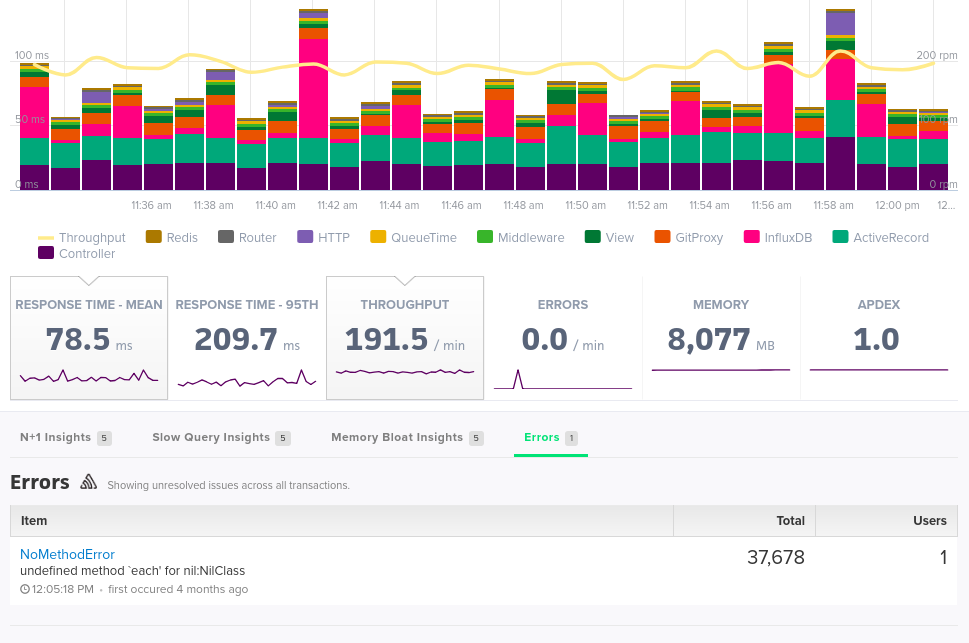Click the error message "undefined method `each' for nil:NilClass"
The height and width of the screenshot is (643, 969).
click(x=133, y=571)
